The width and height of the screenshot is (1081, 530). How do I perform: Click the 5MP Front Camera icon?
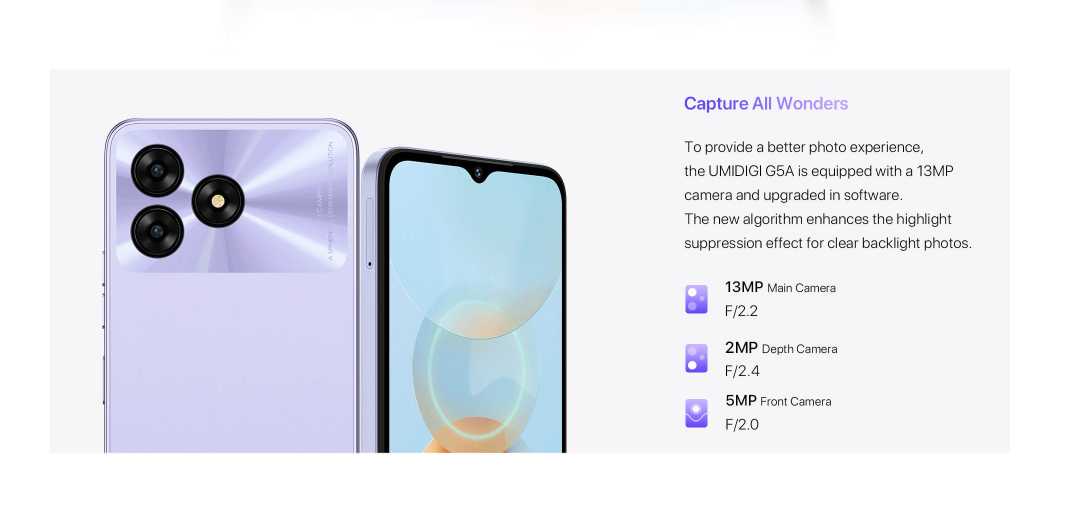tap(696, 413)
